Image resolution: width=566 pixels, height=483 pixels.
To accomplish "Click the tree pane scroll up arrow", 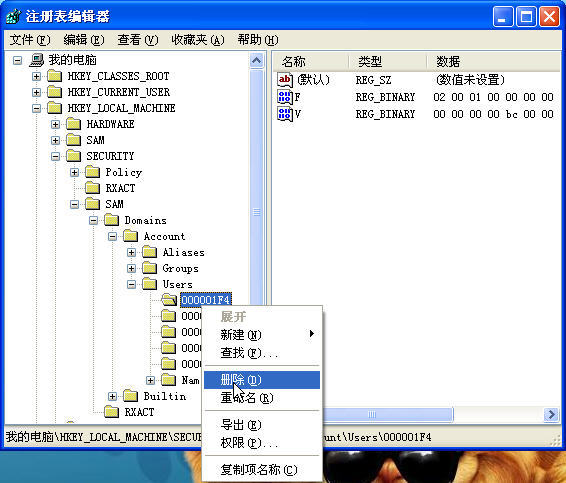I will pyautogui.click(x=256, y=60).
